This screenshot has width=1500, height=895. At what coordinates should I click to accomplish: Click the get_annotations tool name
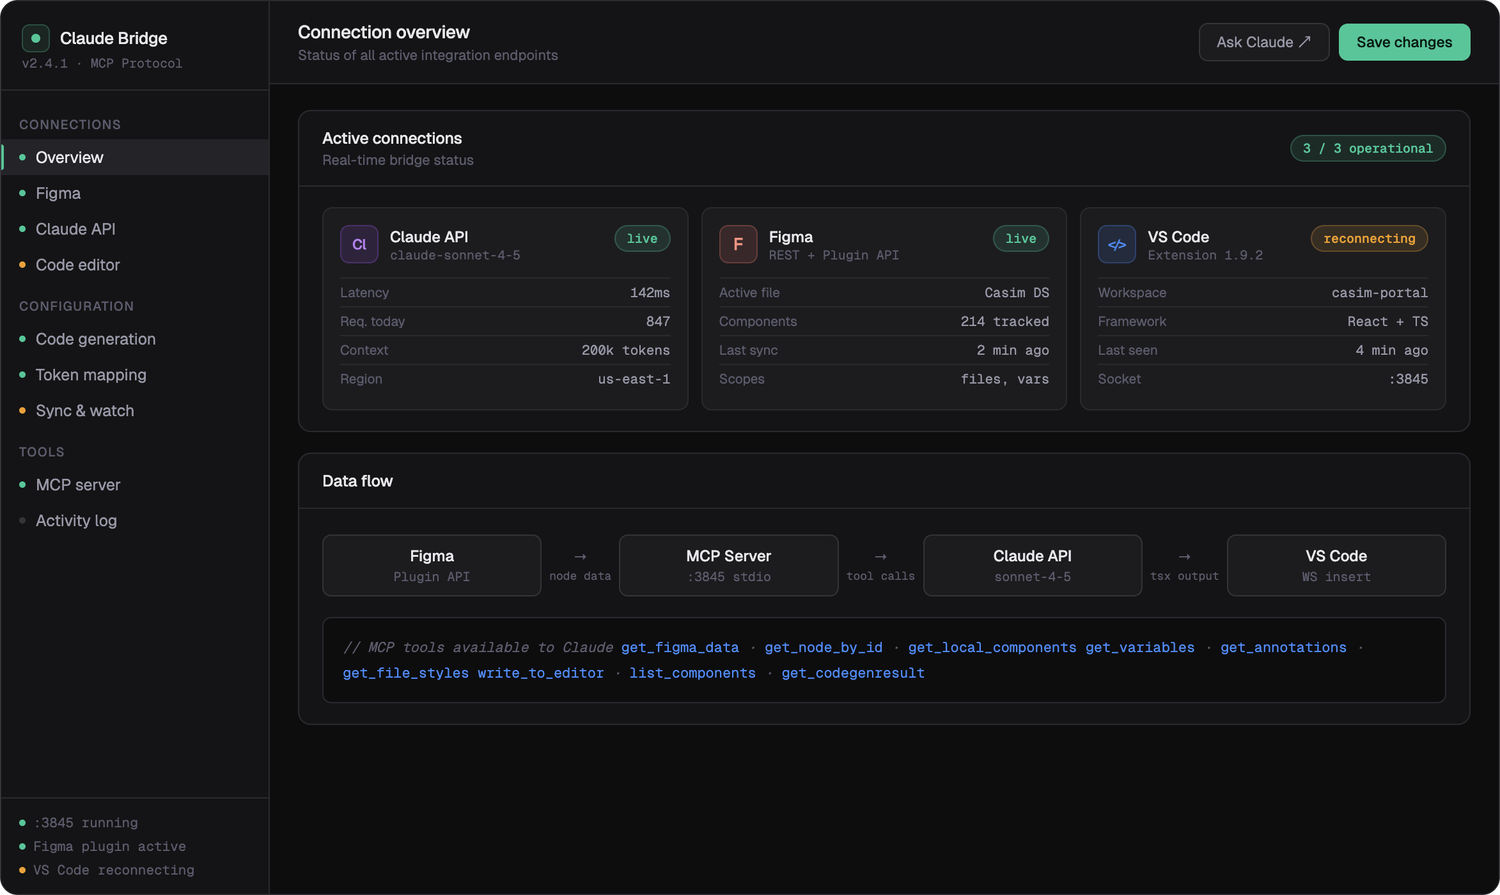tap(1283, 648)
